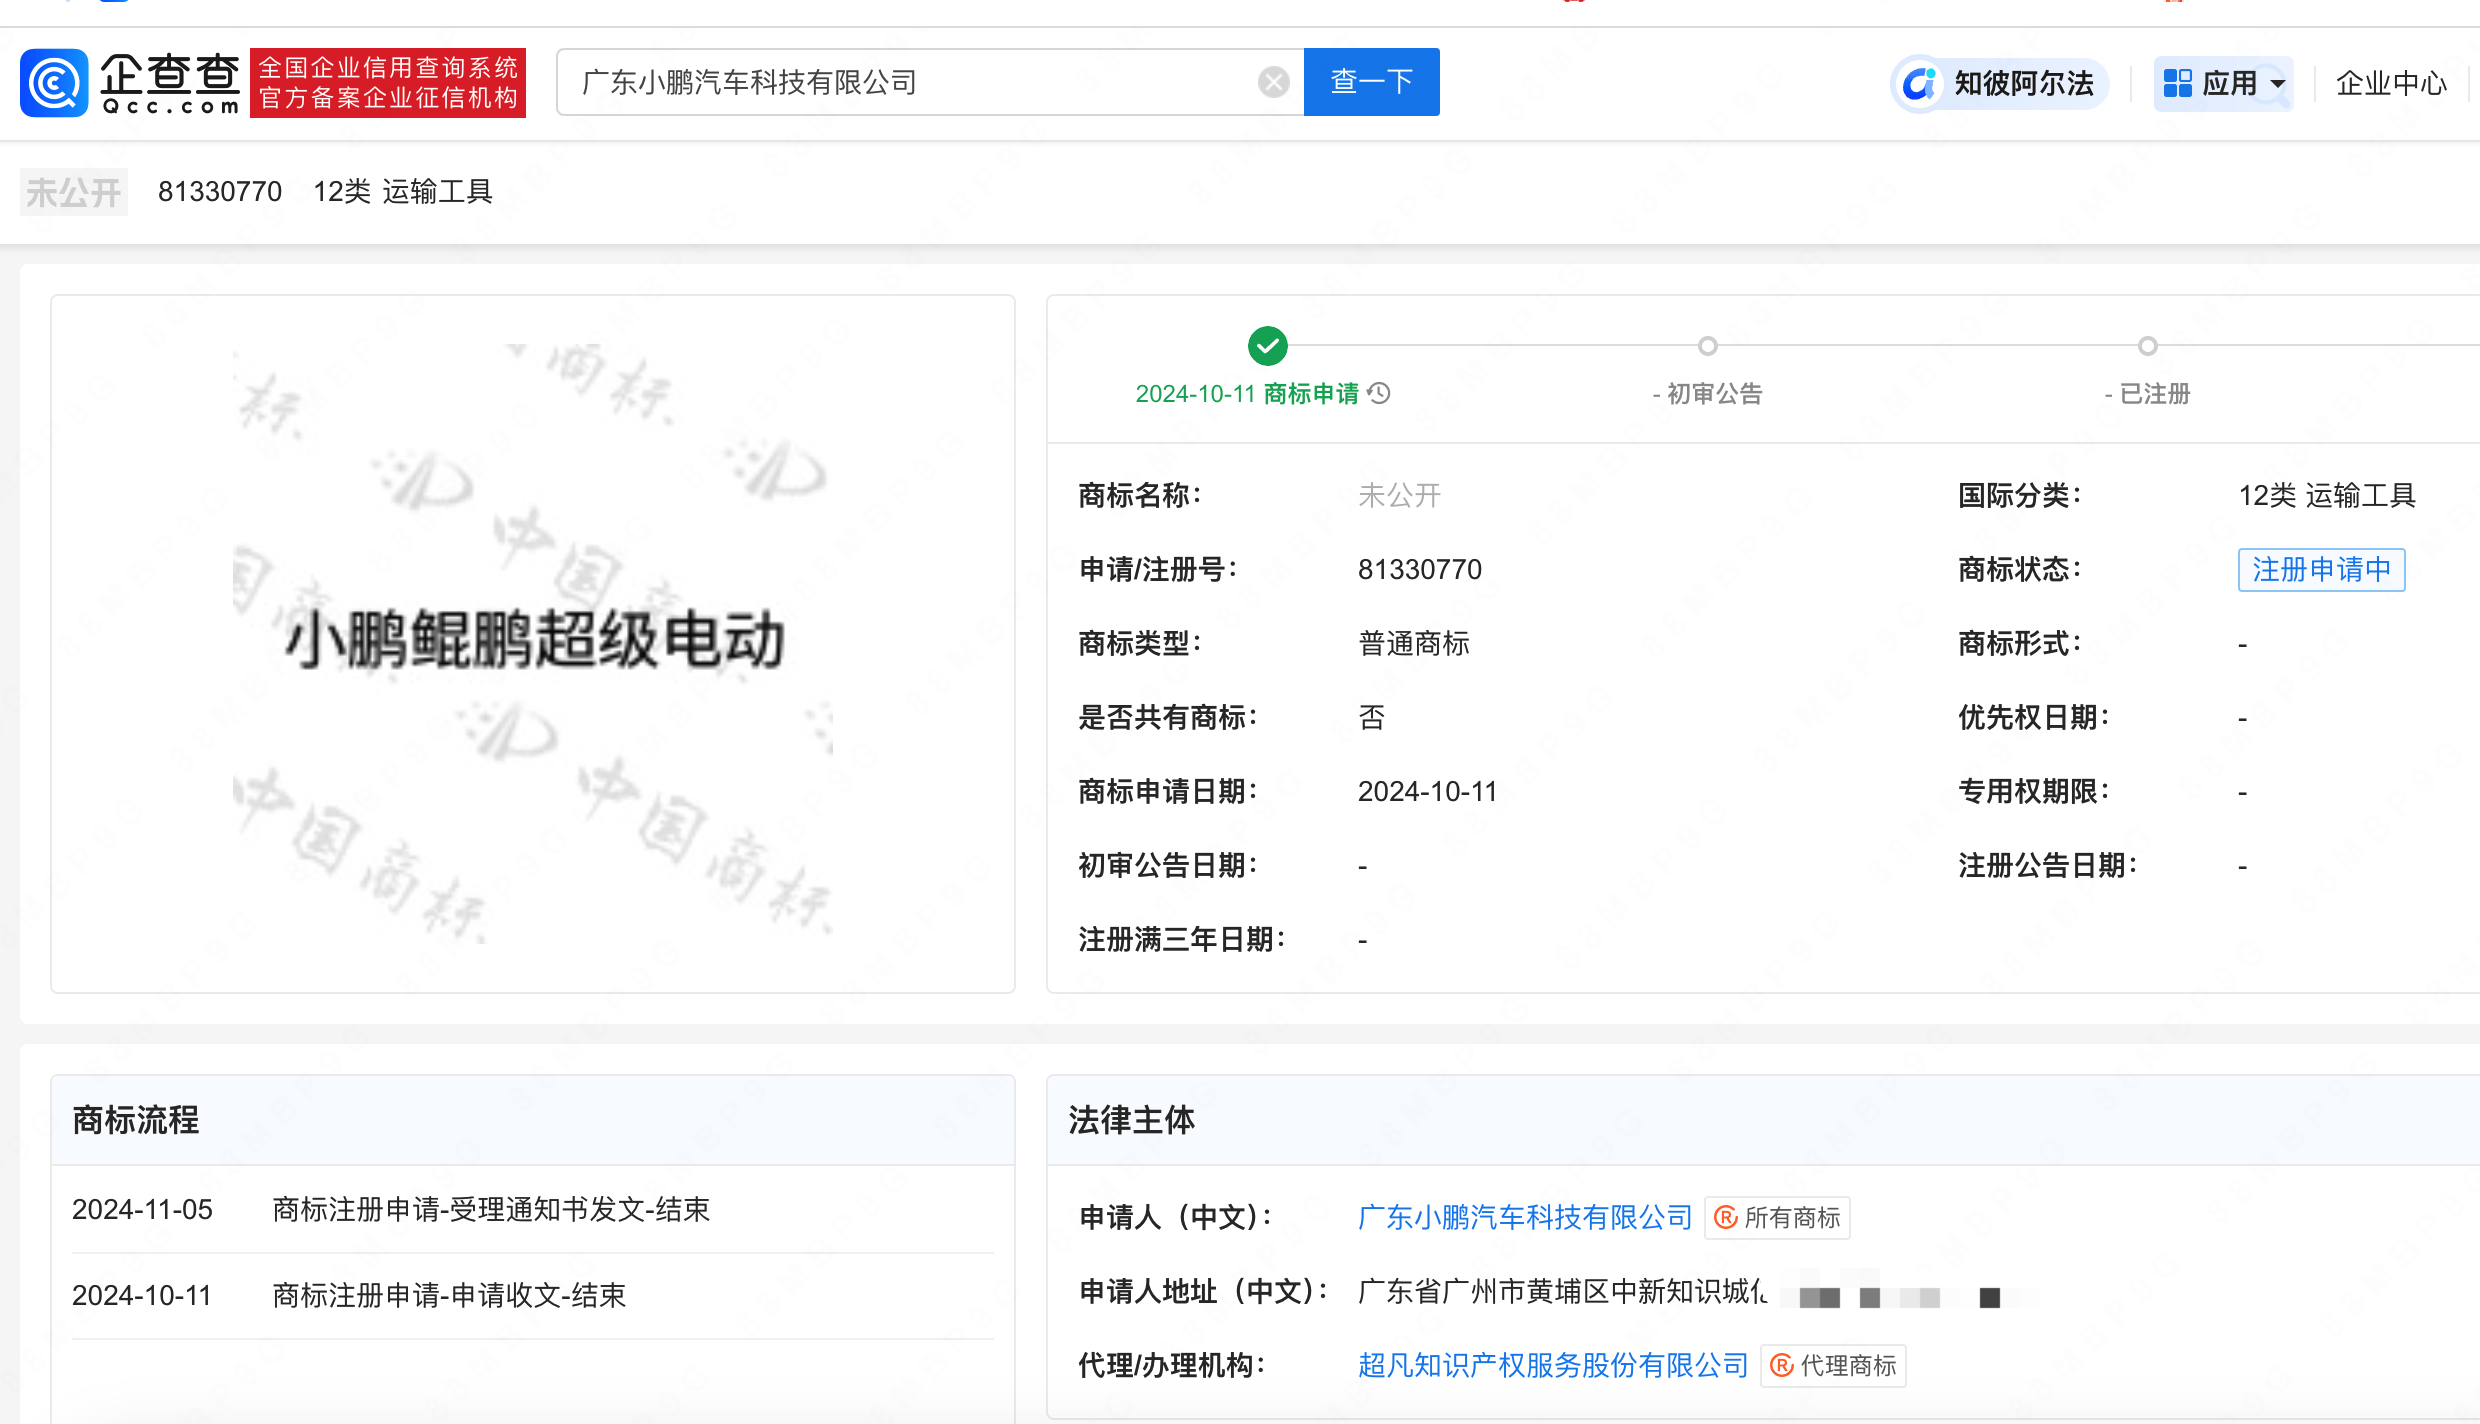The image size is (2480, 1424).
Task: Click the red 全国企业信用查询系统 banner
Action: click(x=388, y=82)
